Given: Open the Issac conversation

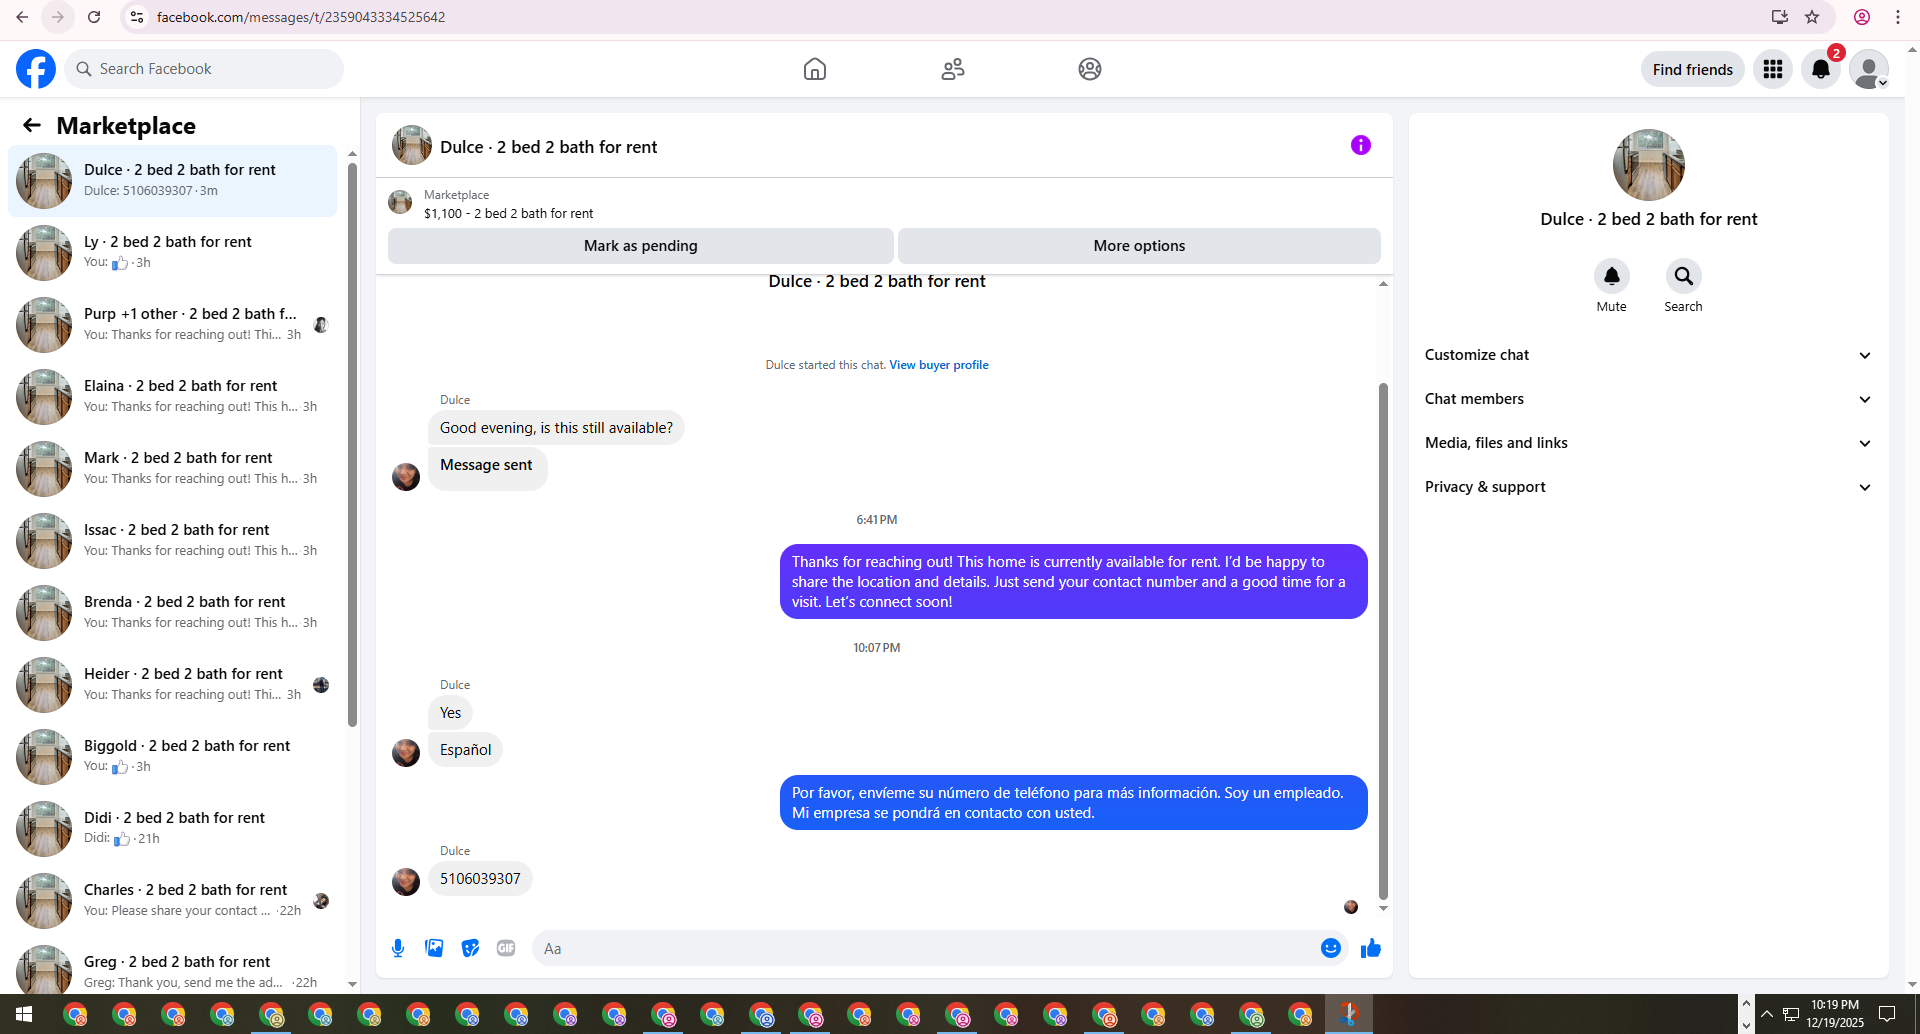Looking at the screenshot, I should 172,541.
